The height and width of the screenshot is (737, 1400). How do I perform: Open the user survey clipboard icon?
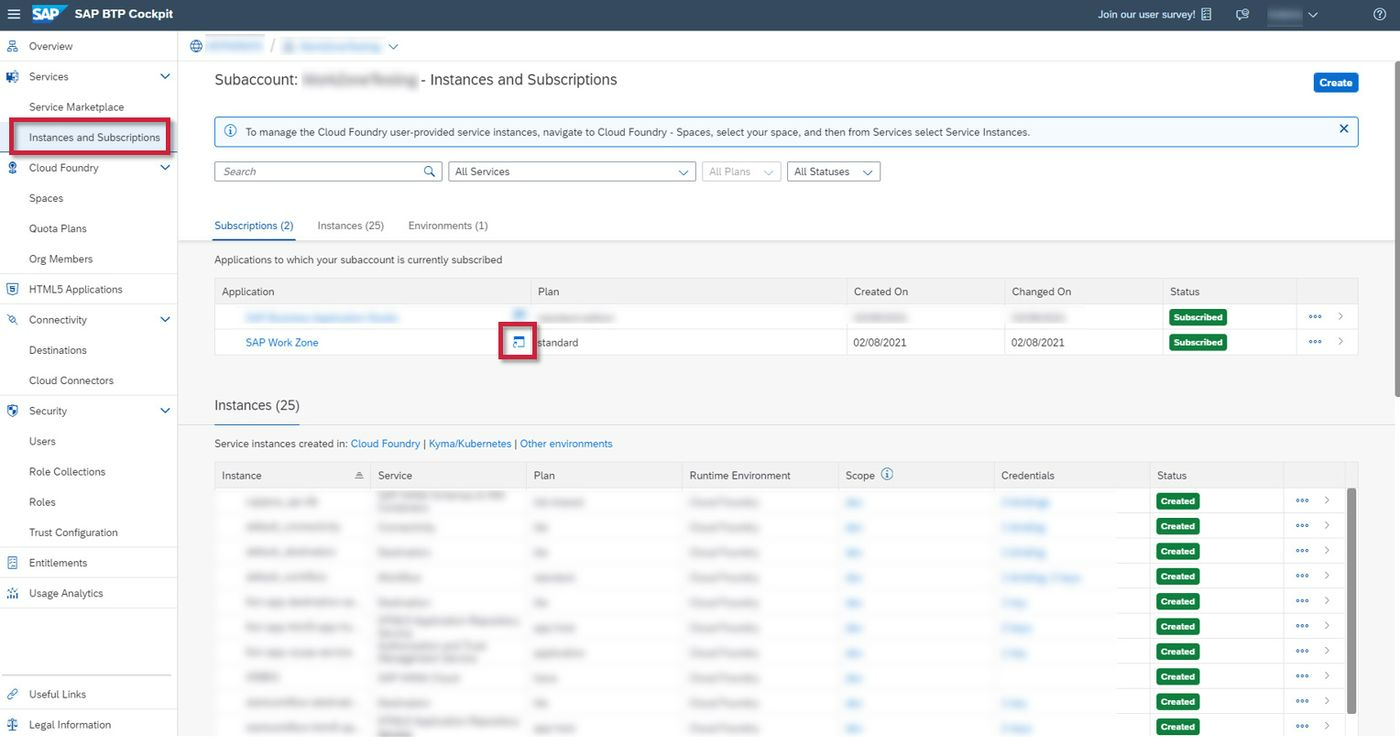click(x=1207, y=15)
